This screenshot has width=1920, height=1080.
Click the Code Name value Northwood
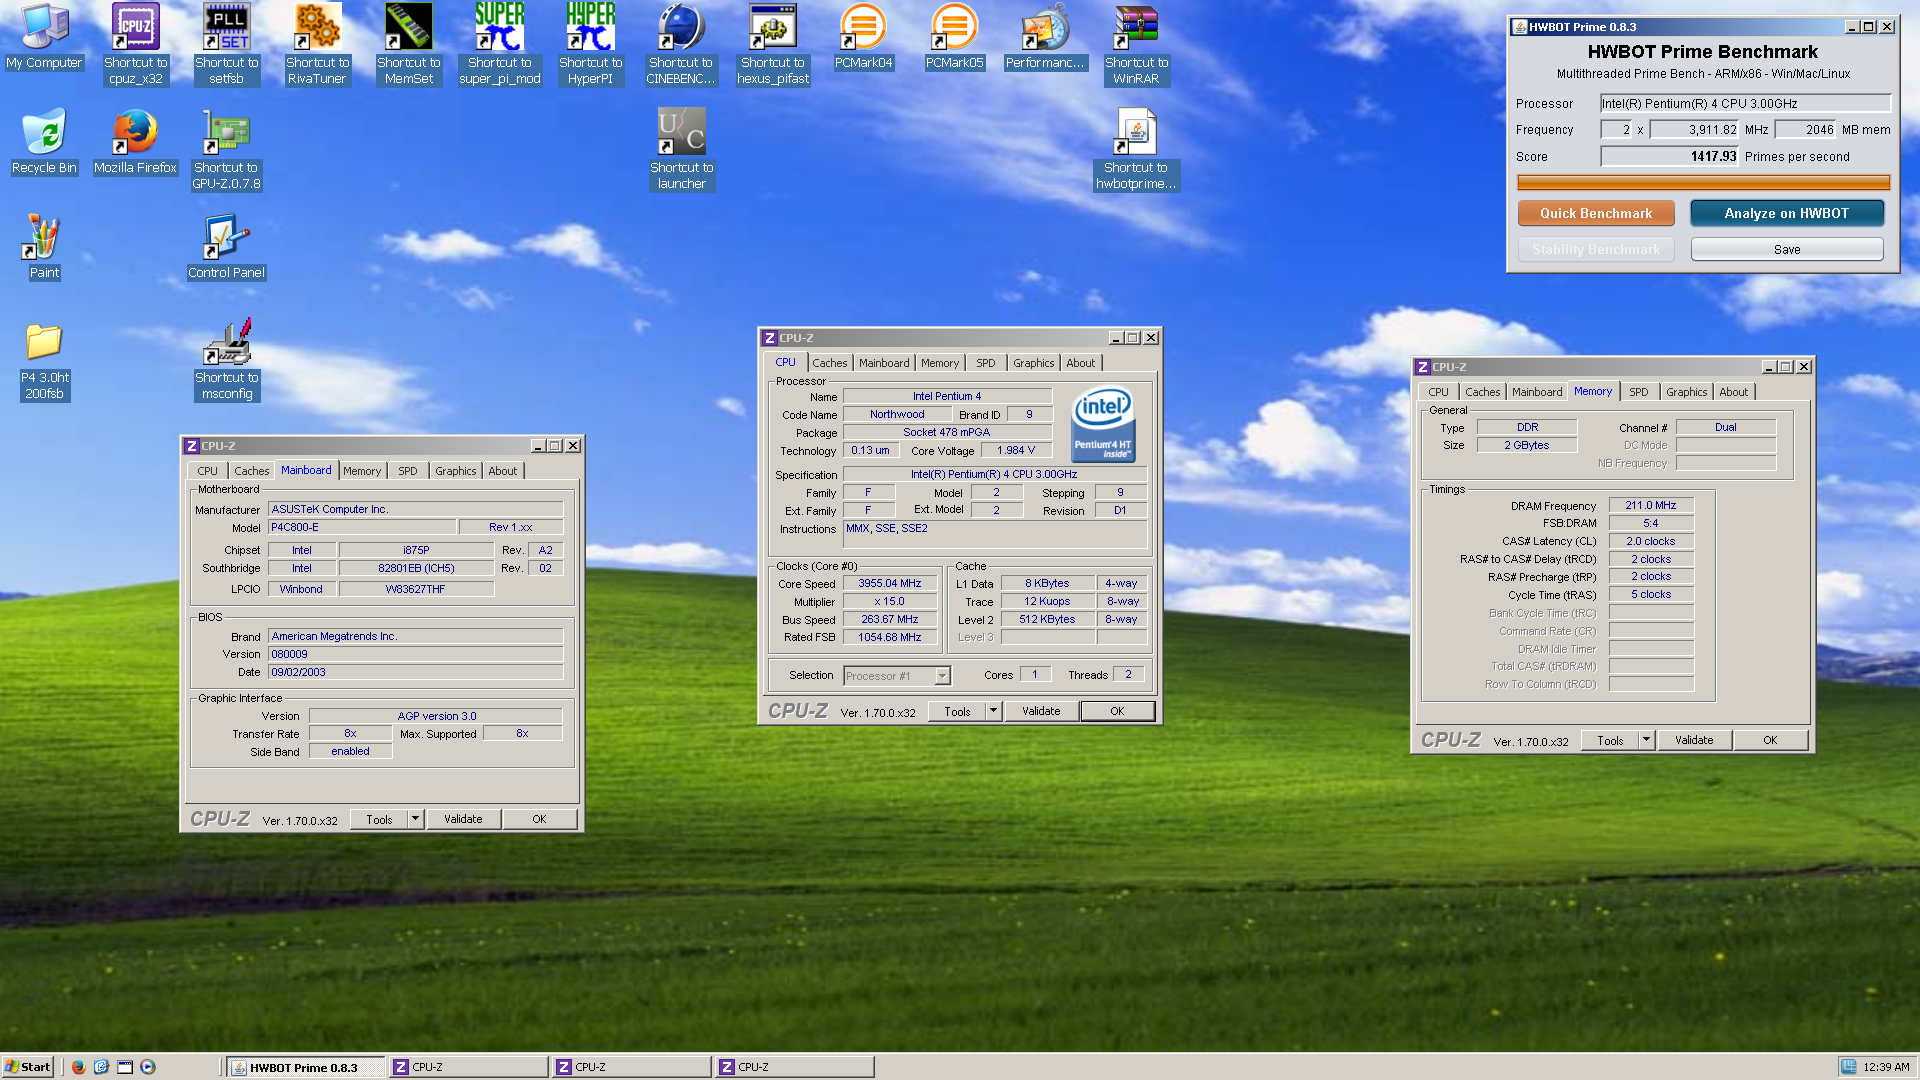pyautogui.click(x=897, y=414)
